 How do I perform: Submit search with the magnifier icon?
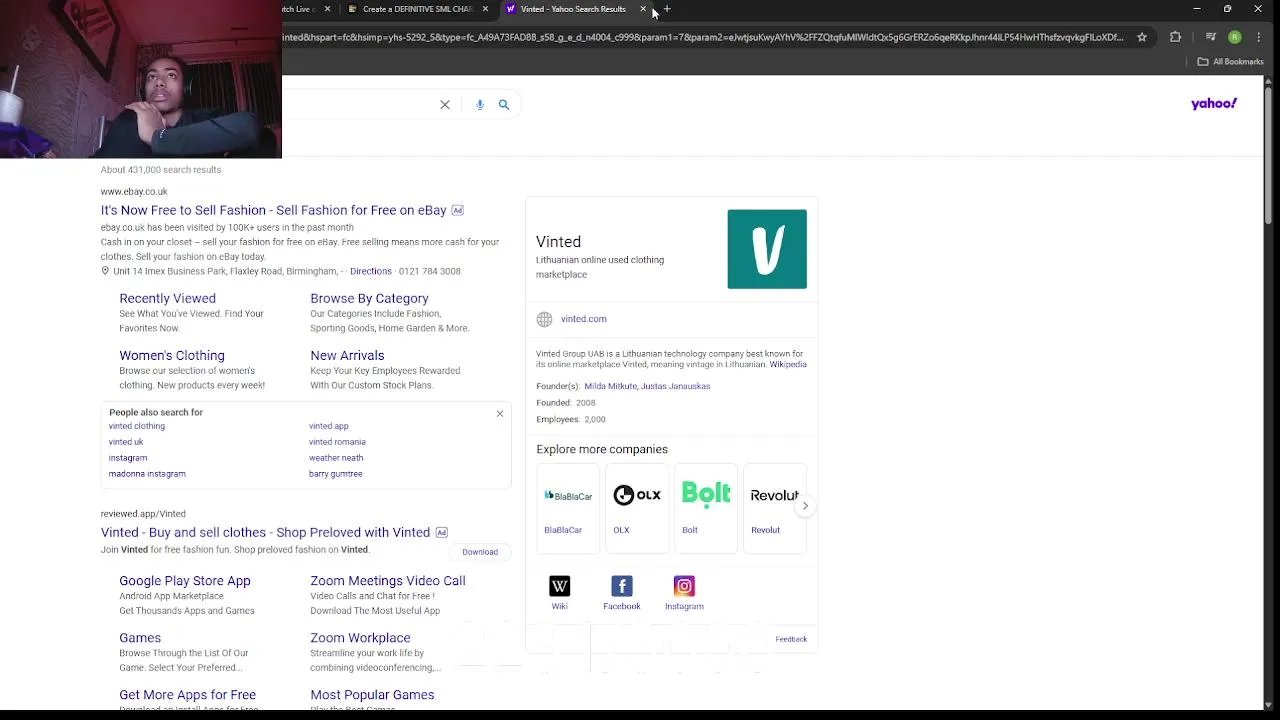(x=504, y=104)
